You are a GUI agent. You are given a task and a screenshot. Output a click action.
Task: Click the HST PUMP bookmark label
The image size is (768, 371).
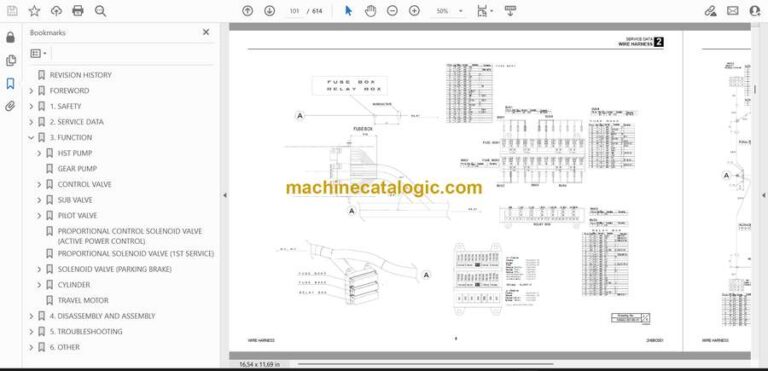75,153
